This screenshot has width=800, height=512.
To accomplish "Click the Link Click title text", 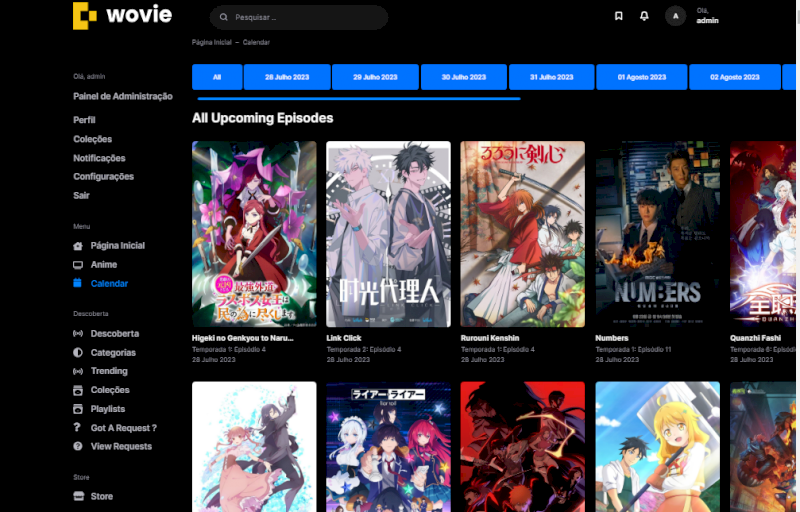I will [x=344, y=338].
